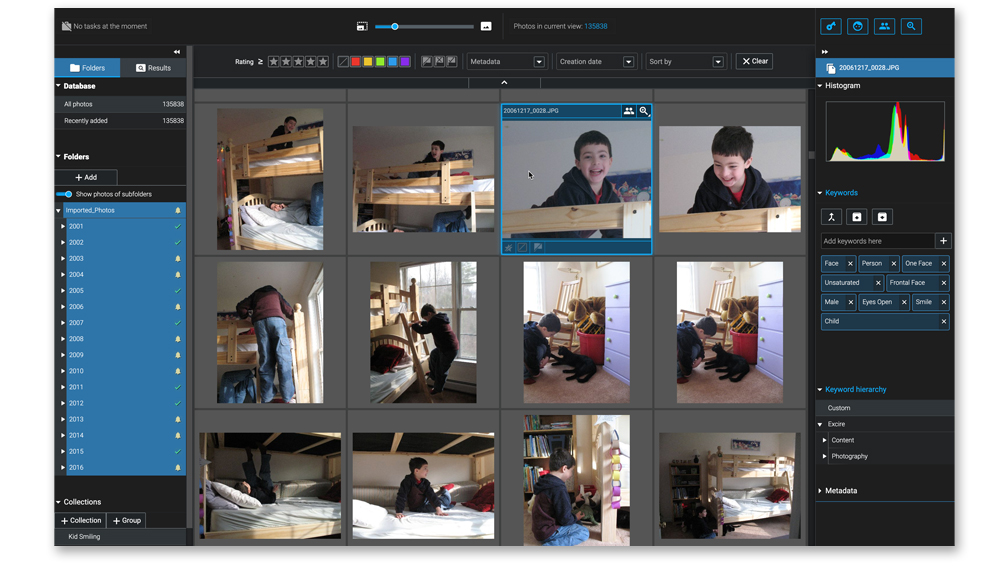Remove the Smile keyword tag
1008x567 pixels.
coord(944,302)
